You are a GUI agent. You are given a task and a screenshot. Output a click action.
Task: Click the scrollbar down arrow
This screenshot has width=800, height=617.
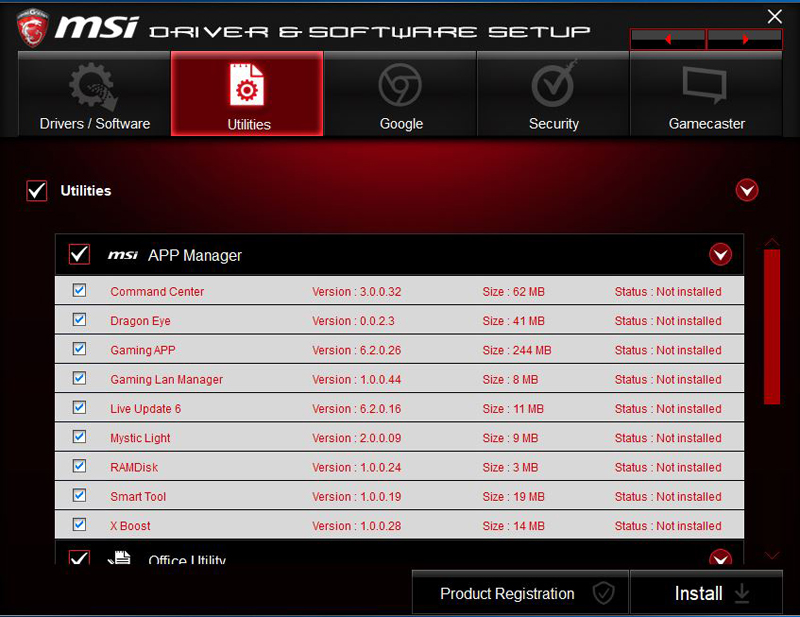tap(772, 555)
